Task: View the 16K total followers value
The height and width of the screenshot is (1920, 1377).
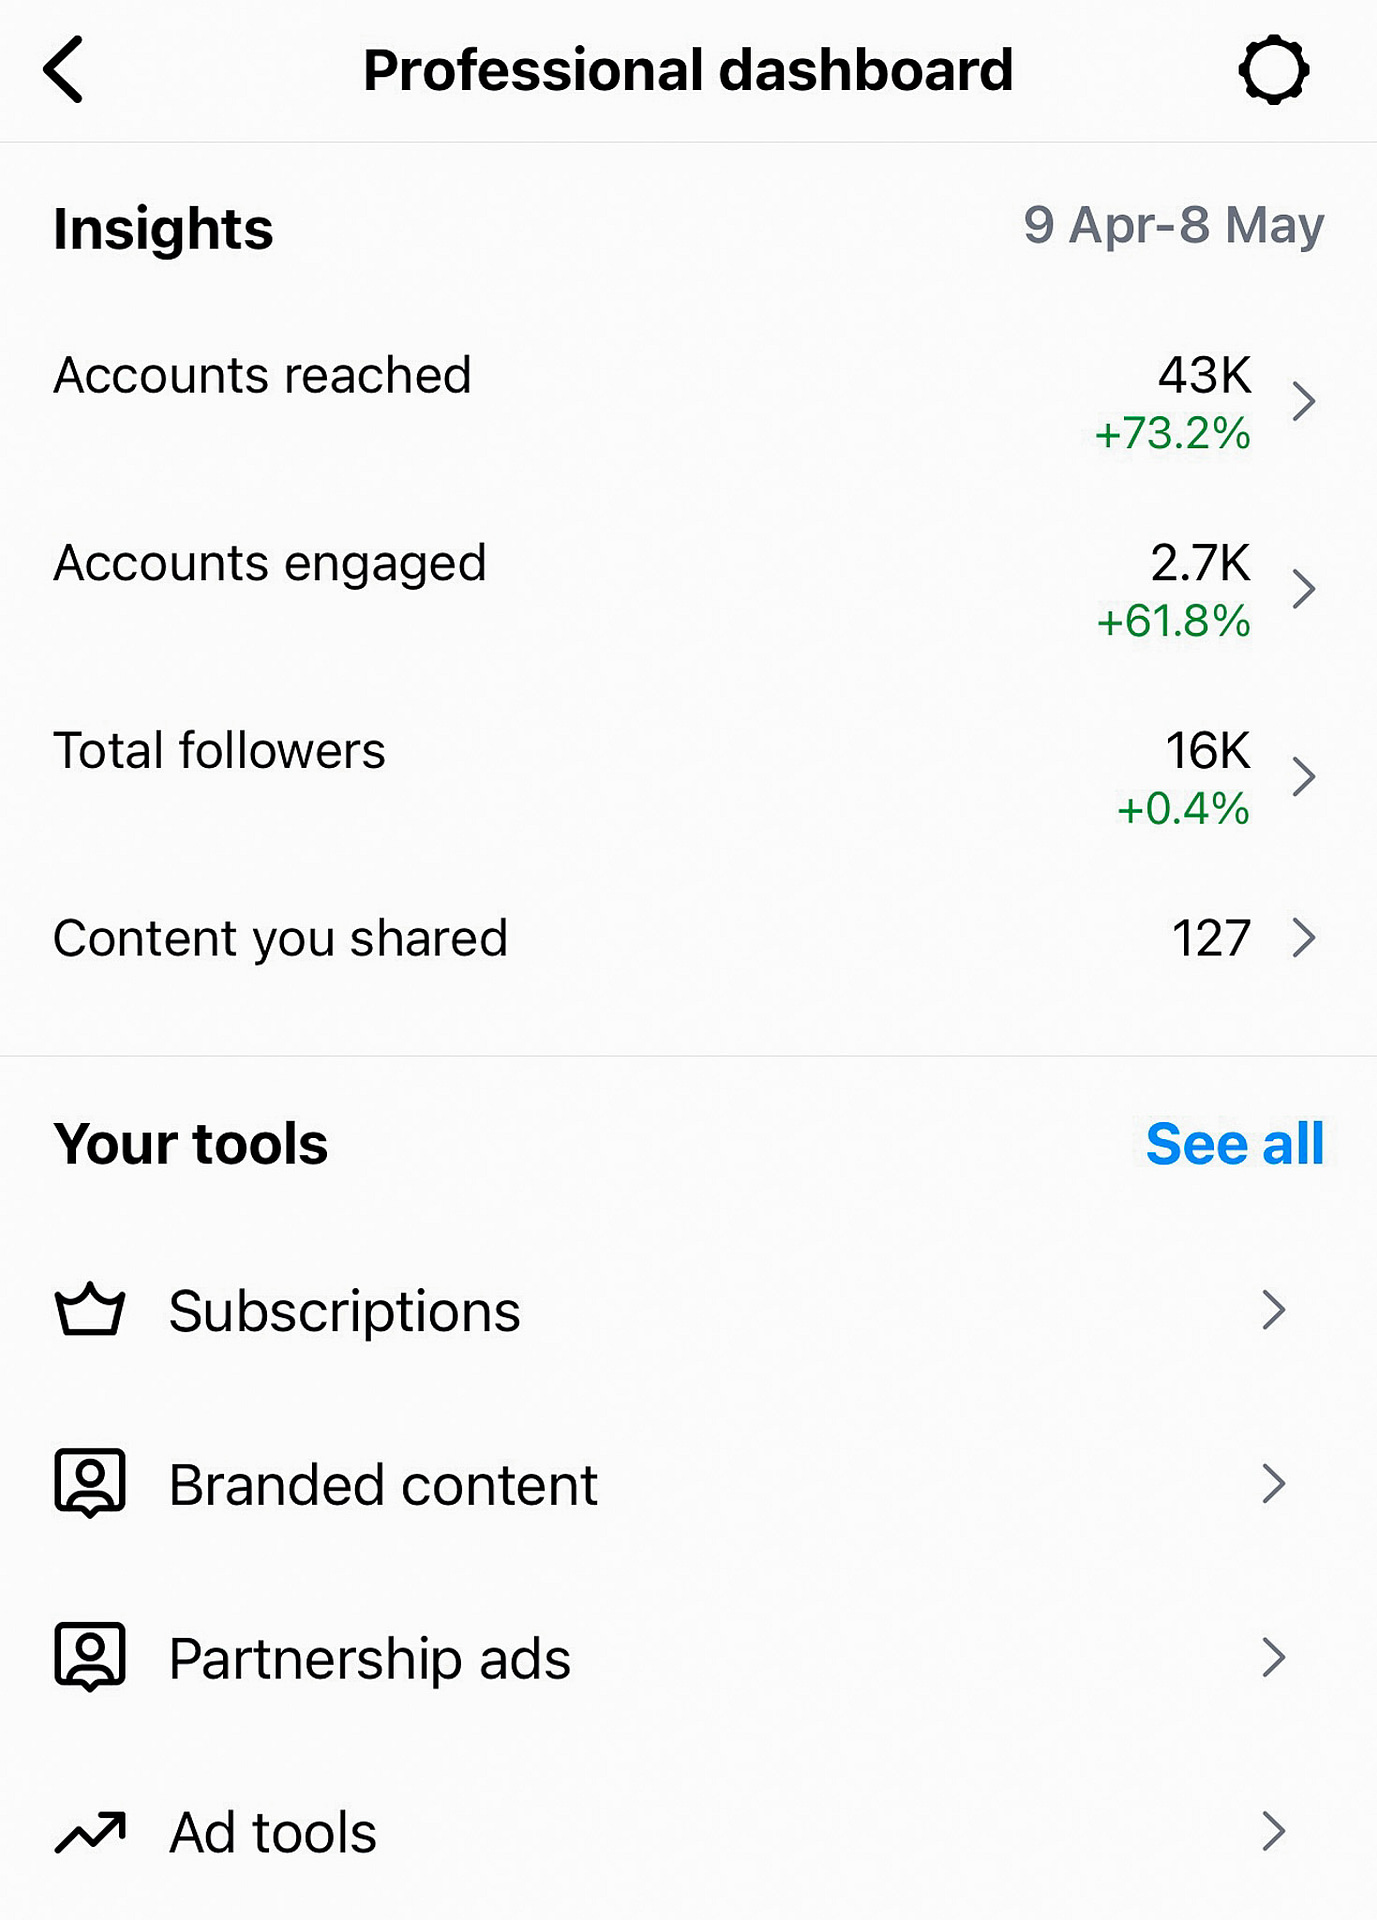Action: (1208, 750)
